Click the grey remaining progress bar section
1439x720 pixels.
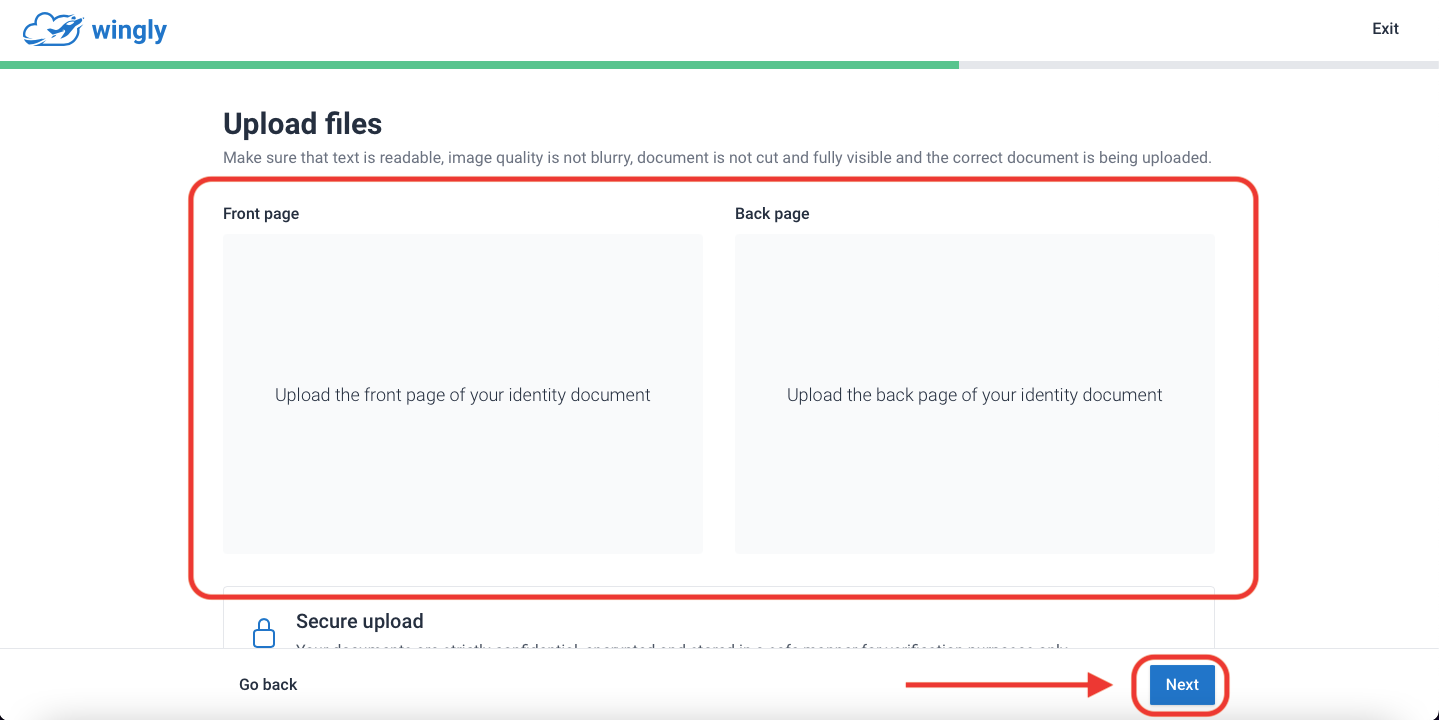pos(1199,65)
